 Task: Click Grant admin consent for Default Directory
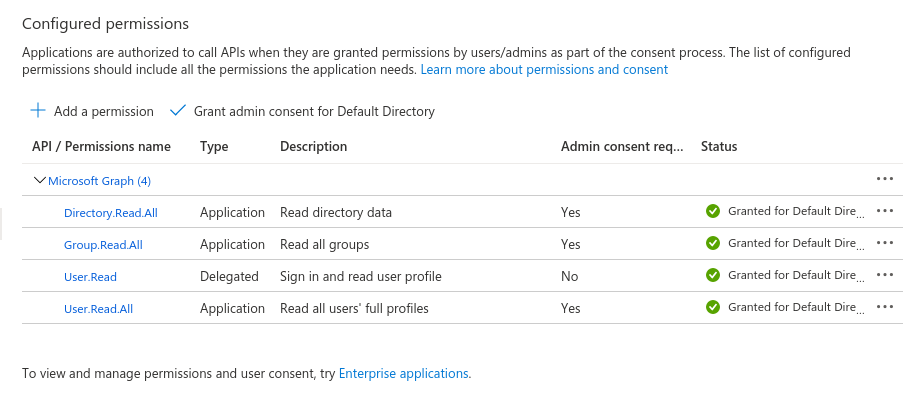coord(302,111)
